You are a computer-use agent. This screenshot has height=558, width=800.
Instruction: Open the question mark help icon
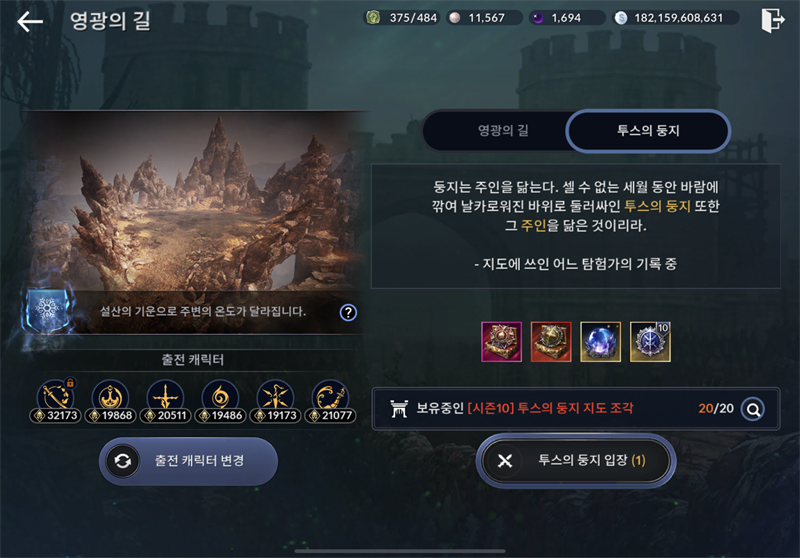coord(348,313)
